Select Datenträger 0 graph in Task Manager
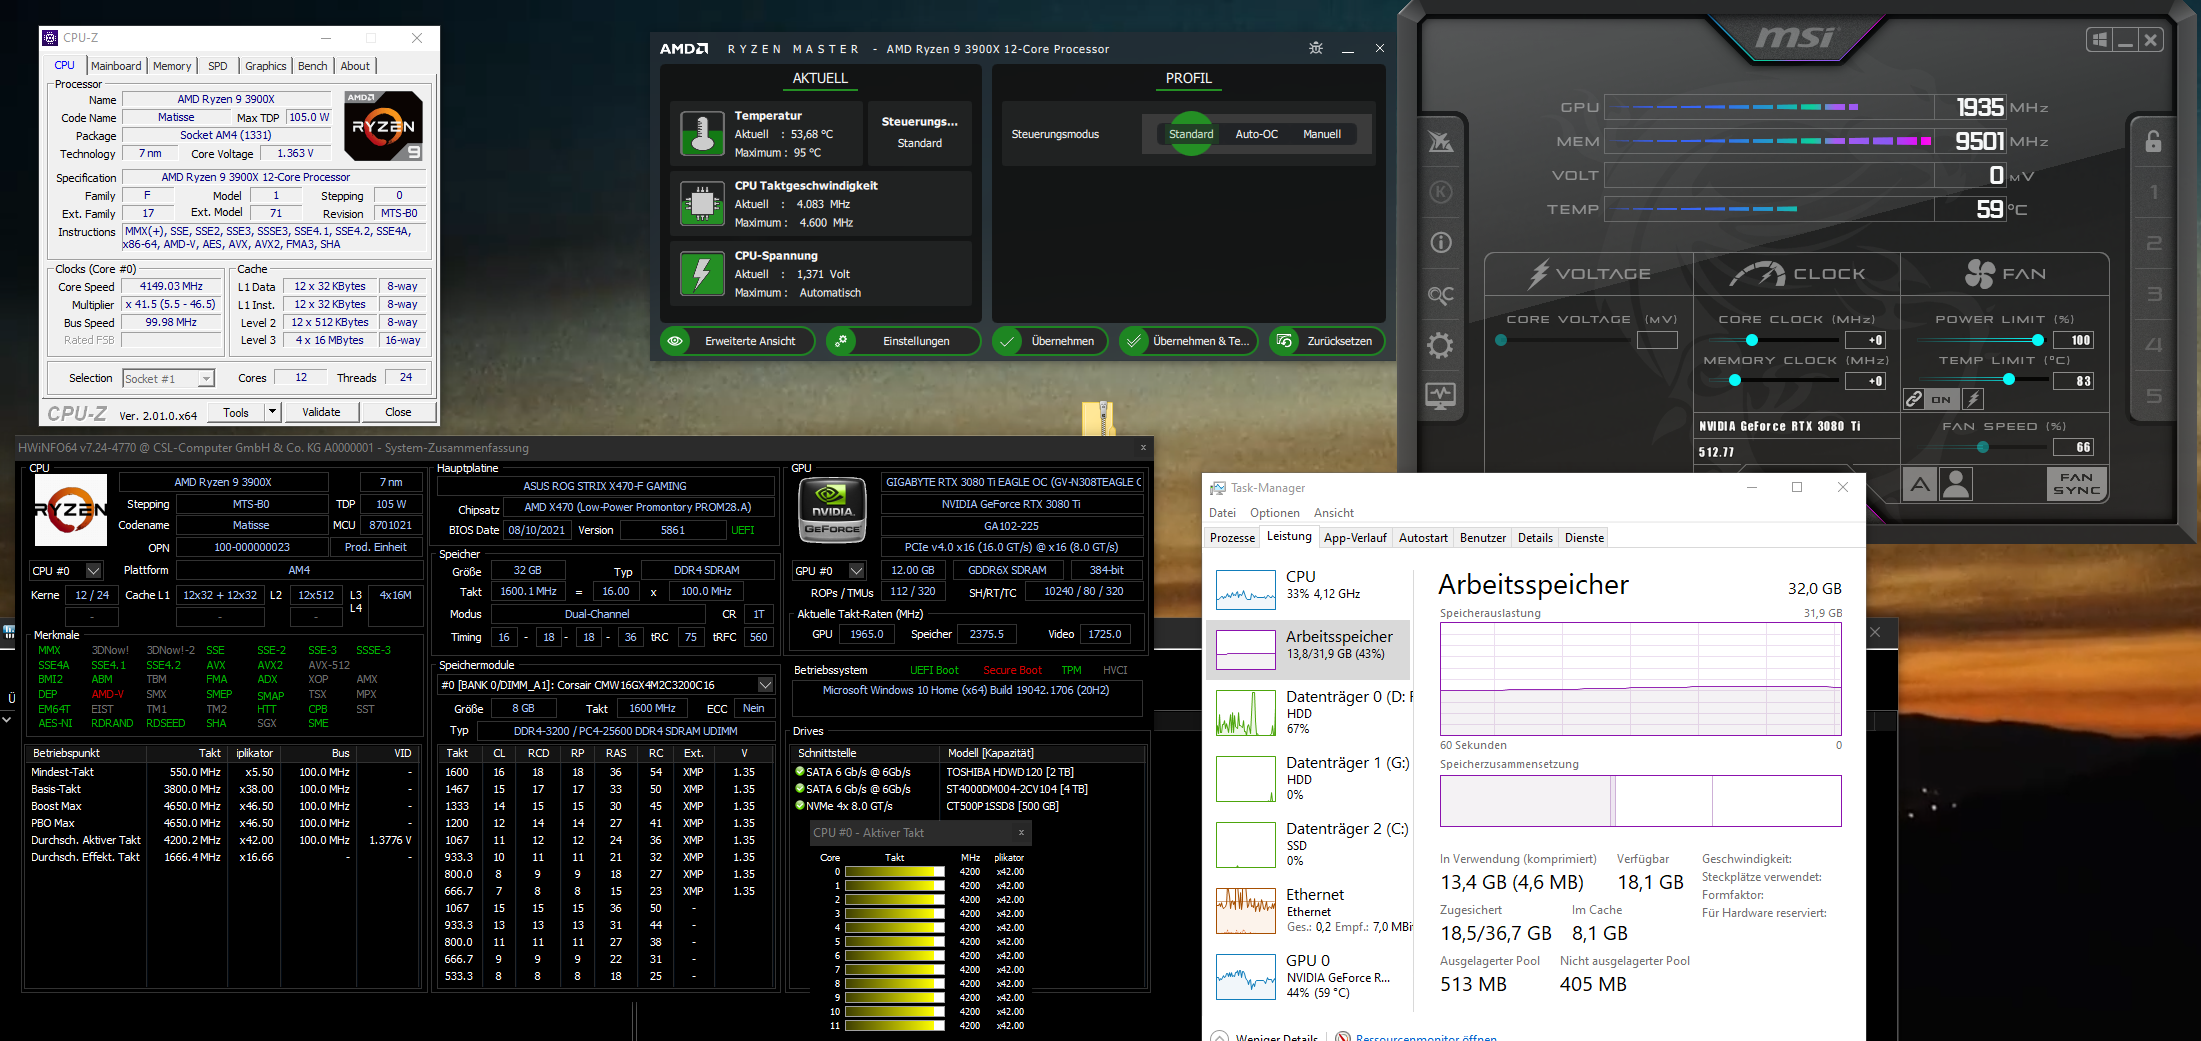2201x1041 pixels. pyautogui.click(x=1245, y=715)
